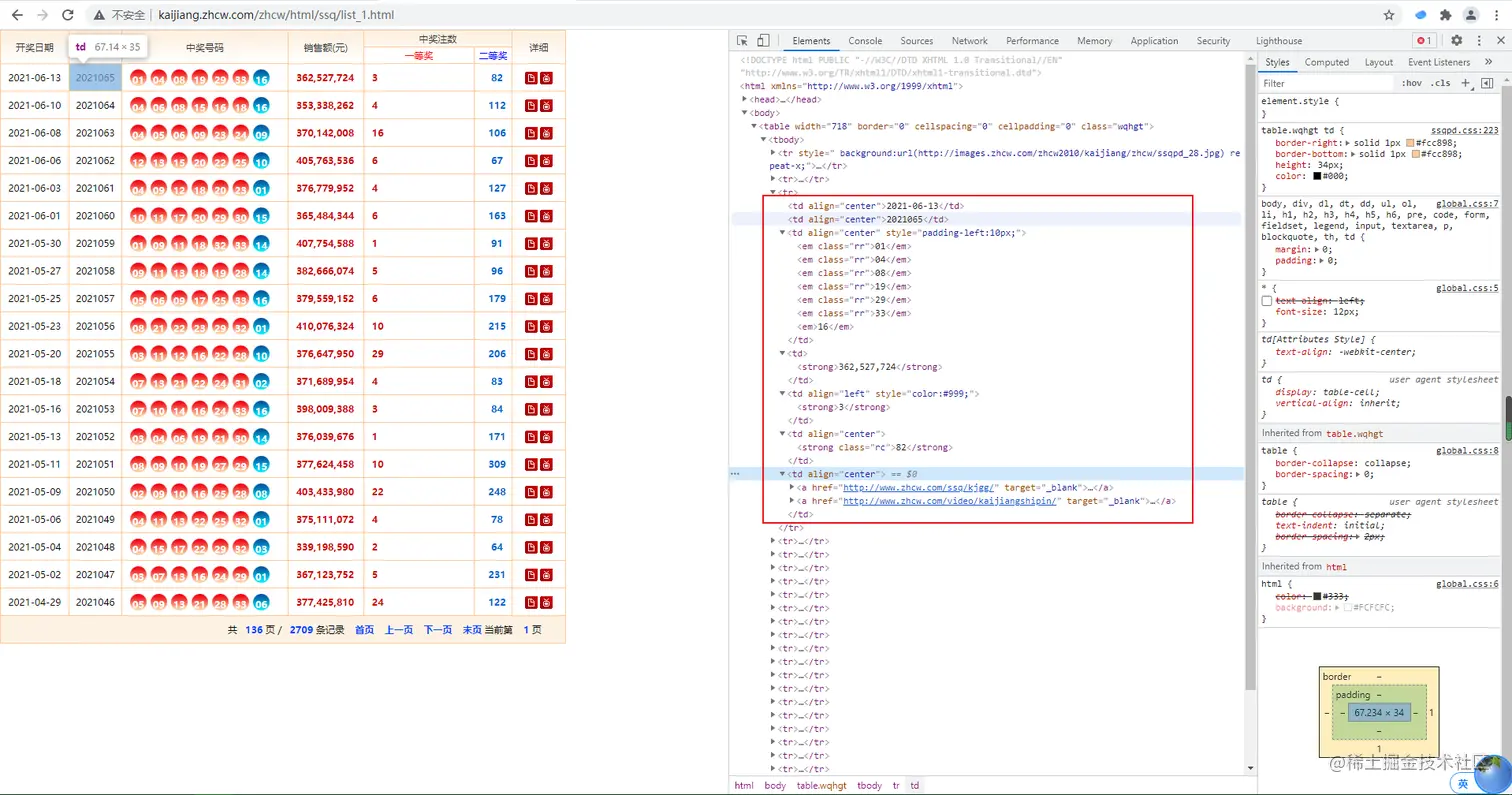1512x795 pixels.
Task: Focus the Styles Filter input field
Action: coord(1325,83)
